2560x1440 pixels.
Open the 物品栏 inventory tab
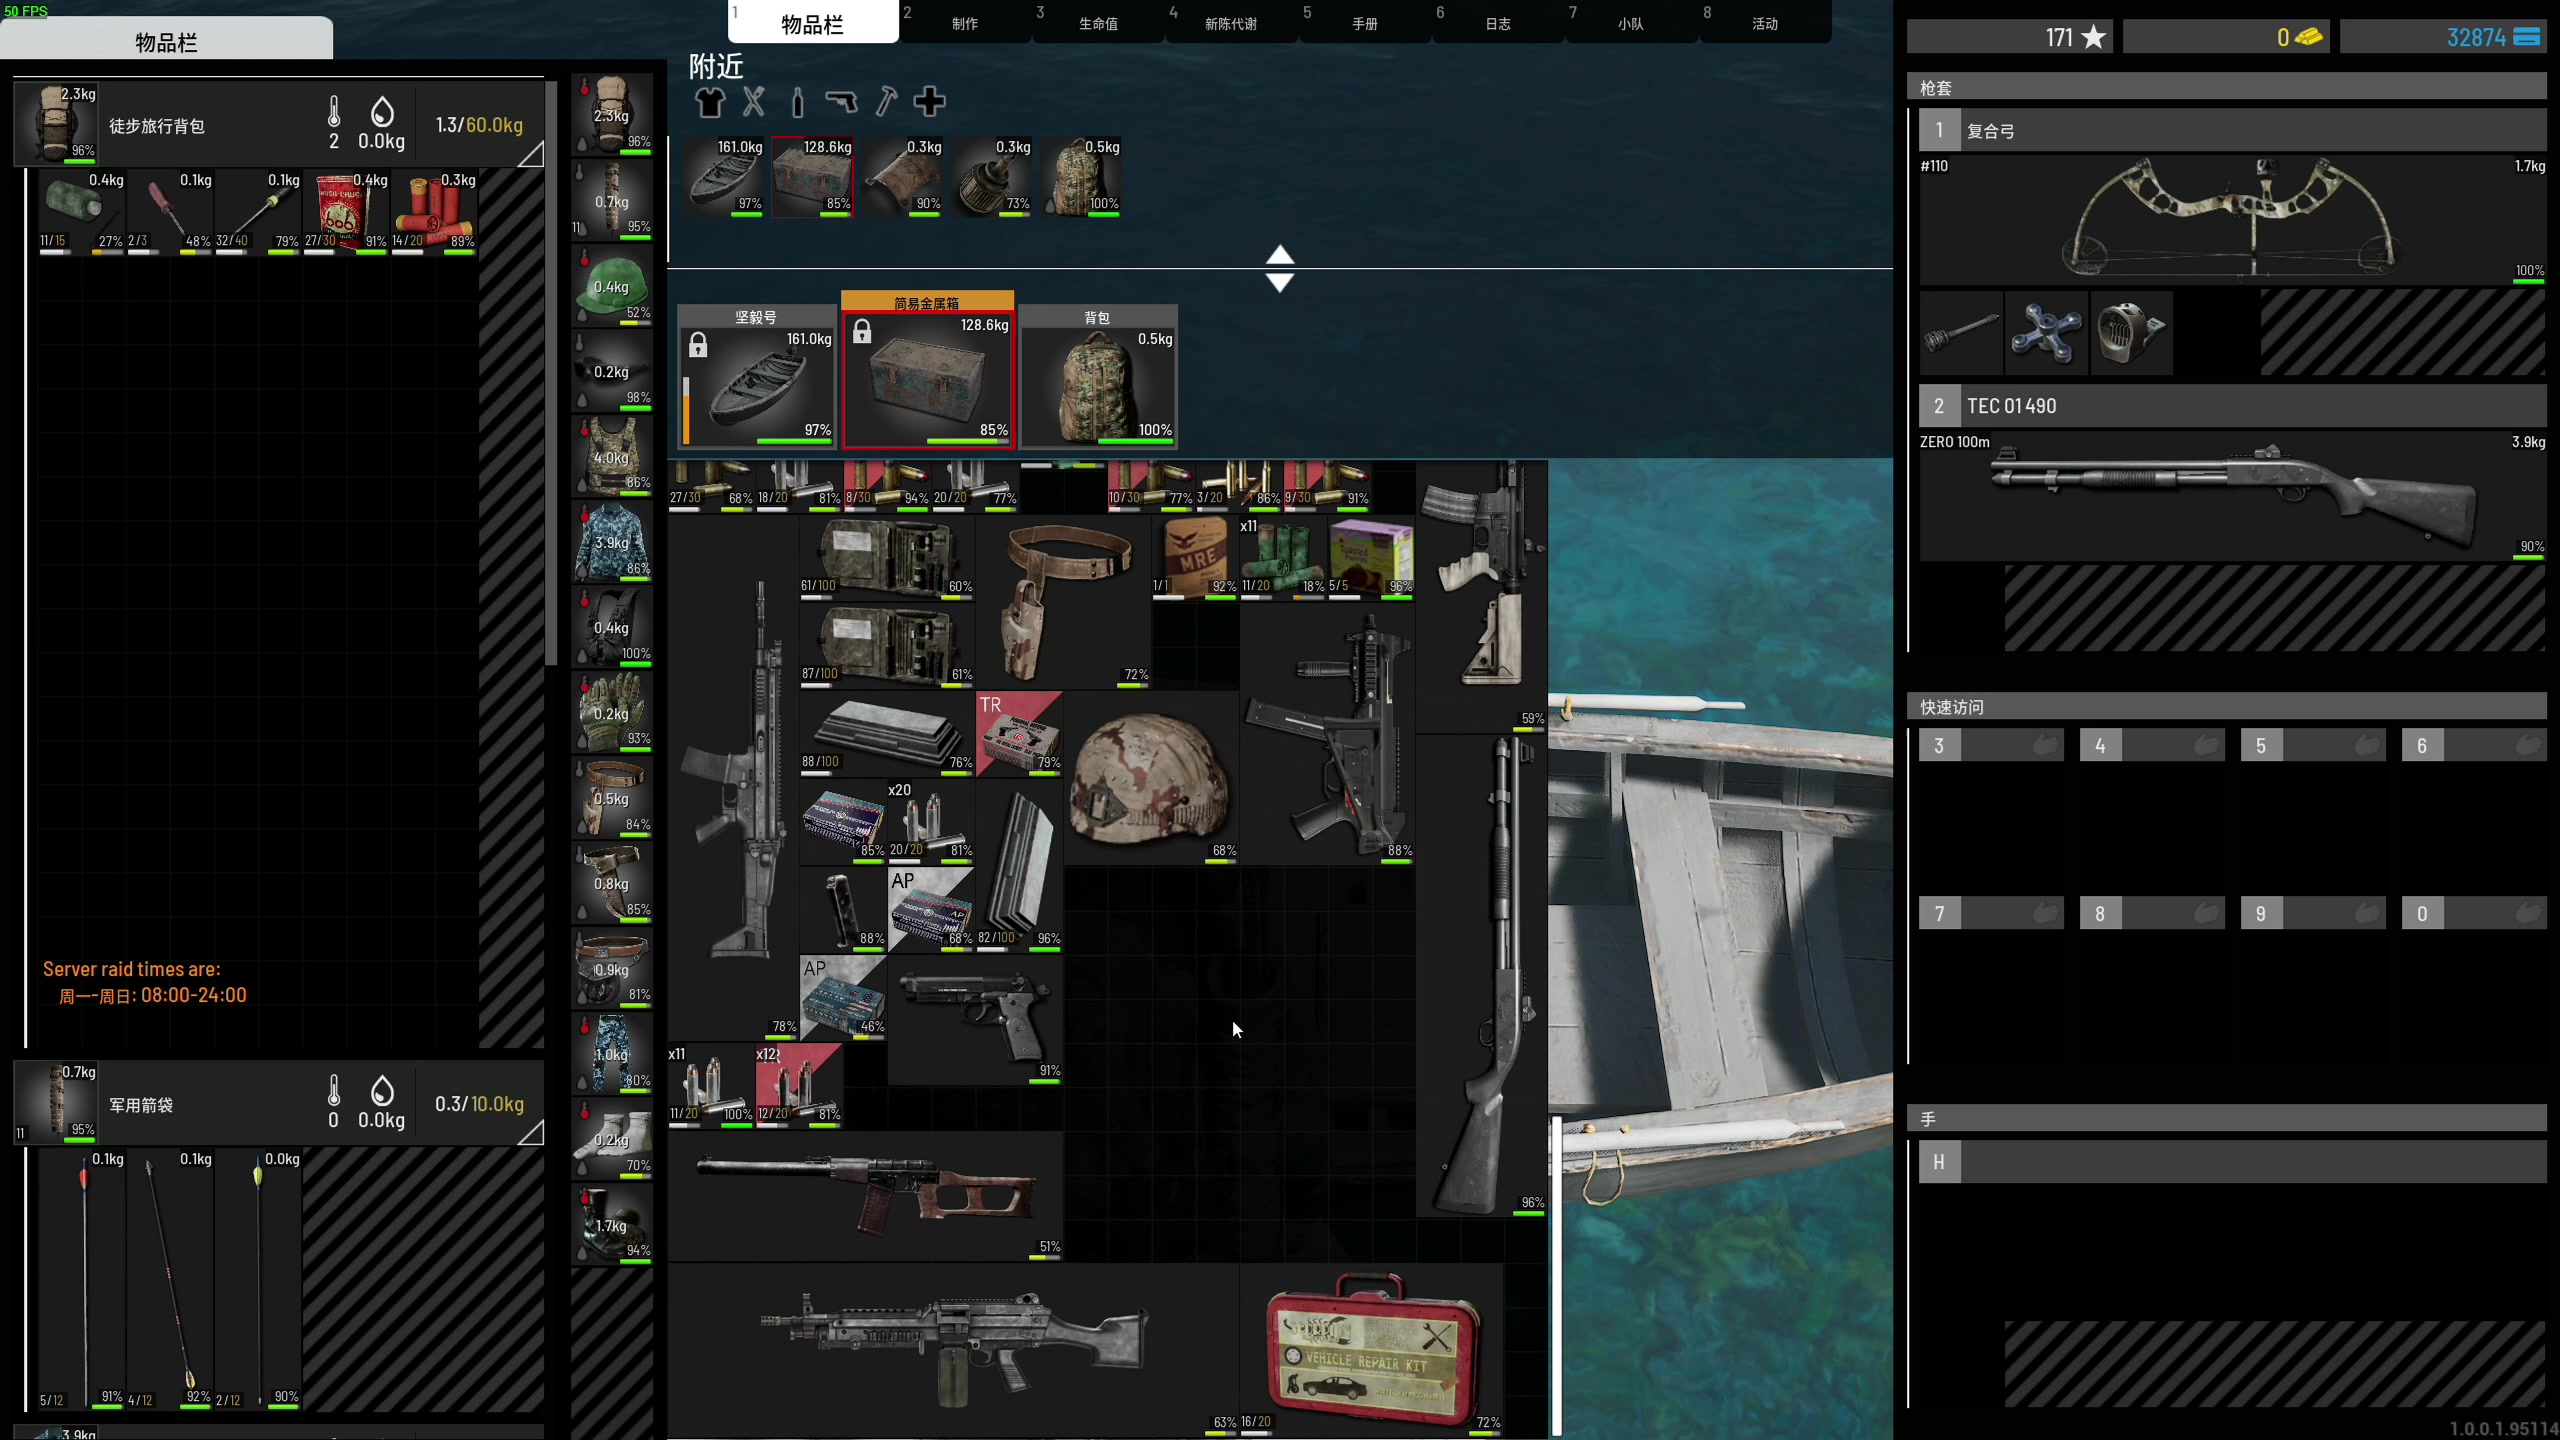(x=813, y=22)
